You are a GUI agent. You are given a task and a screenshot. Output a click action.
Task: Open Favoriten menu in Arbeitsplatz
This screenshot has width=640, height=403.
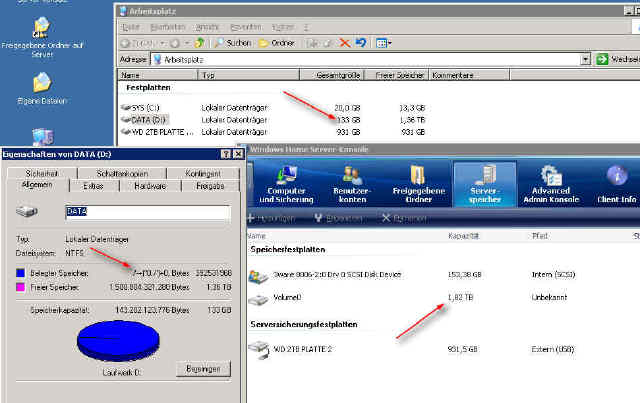point(245,27)
